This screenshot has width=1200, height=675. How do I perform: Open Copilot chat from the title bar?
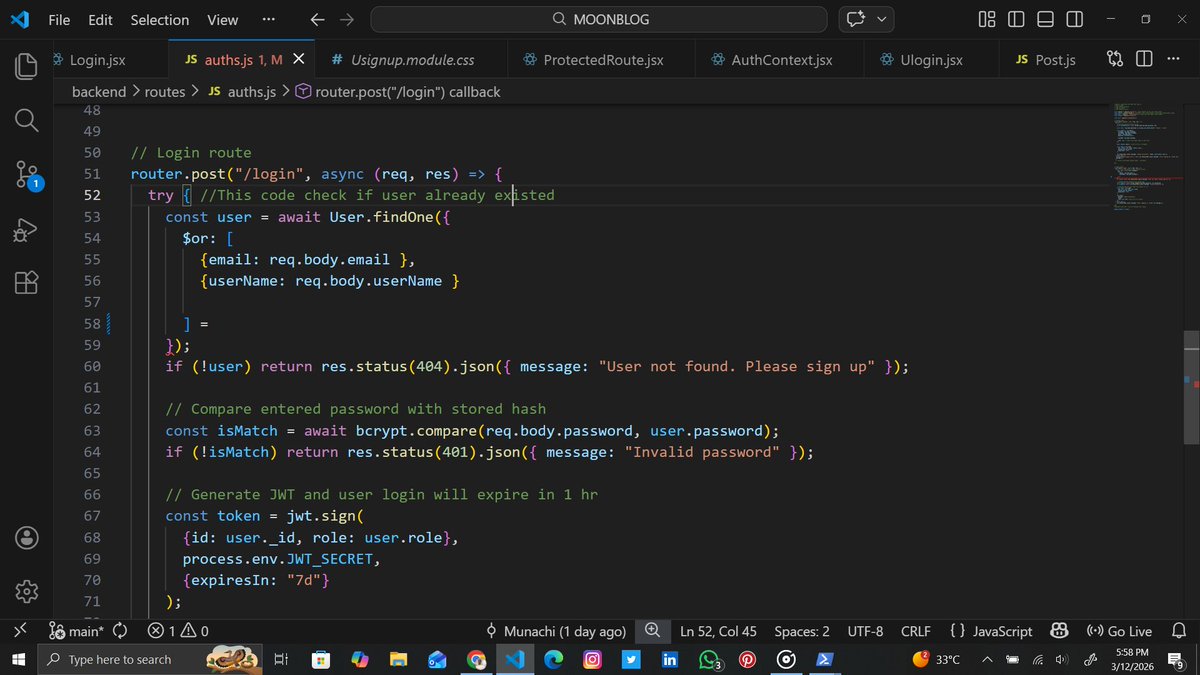pyautogui.click(x=855, y=19)
